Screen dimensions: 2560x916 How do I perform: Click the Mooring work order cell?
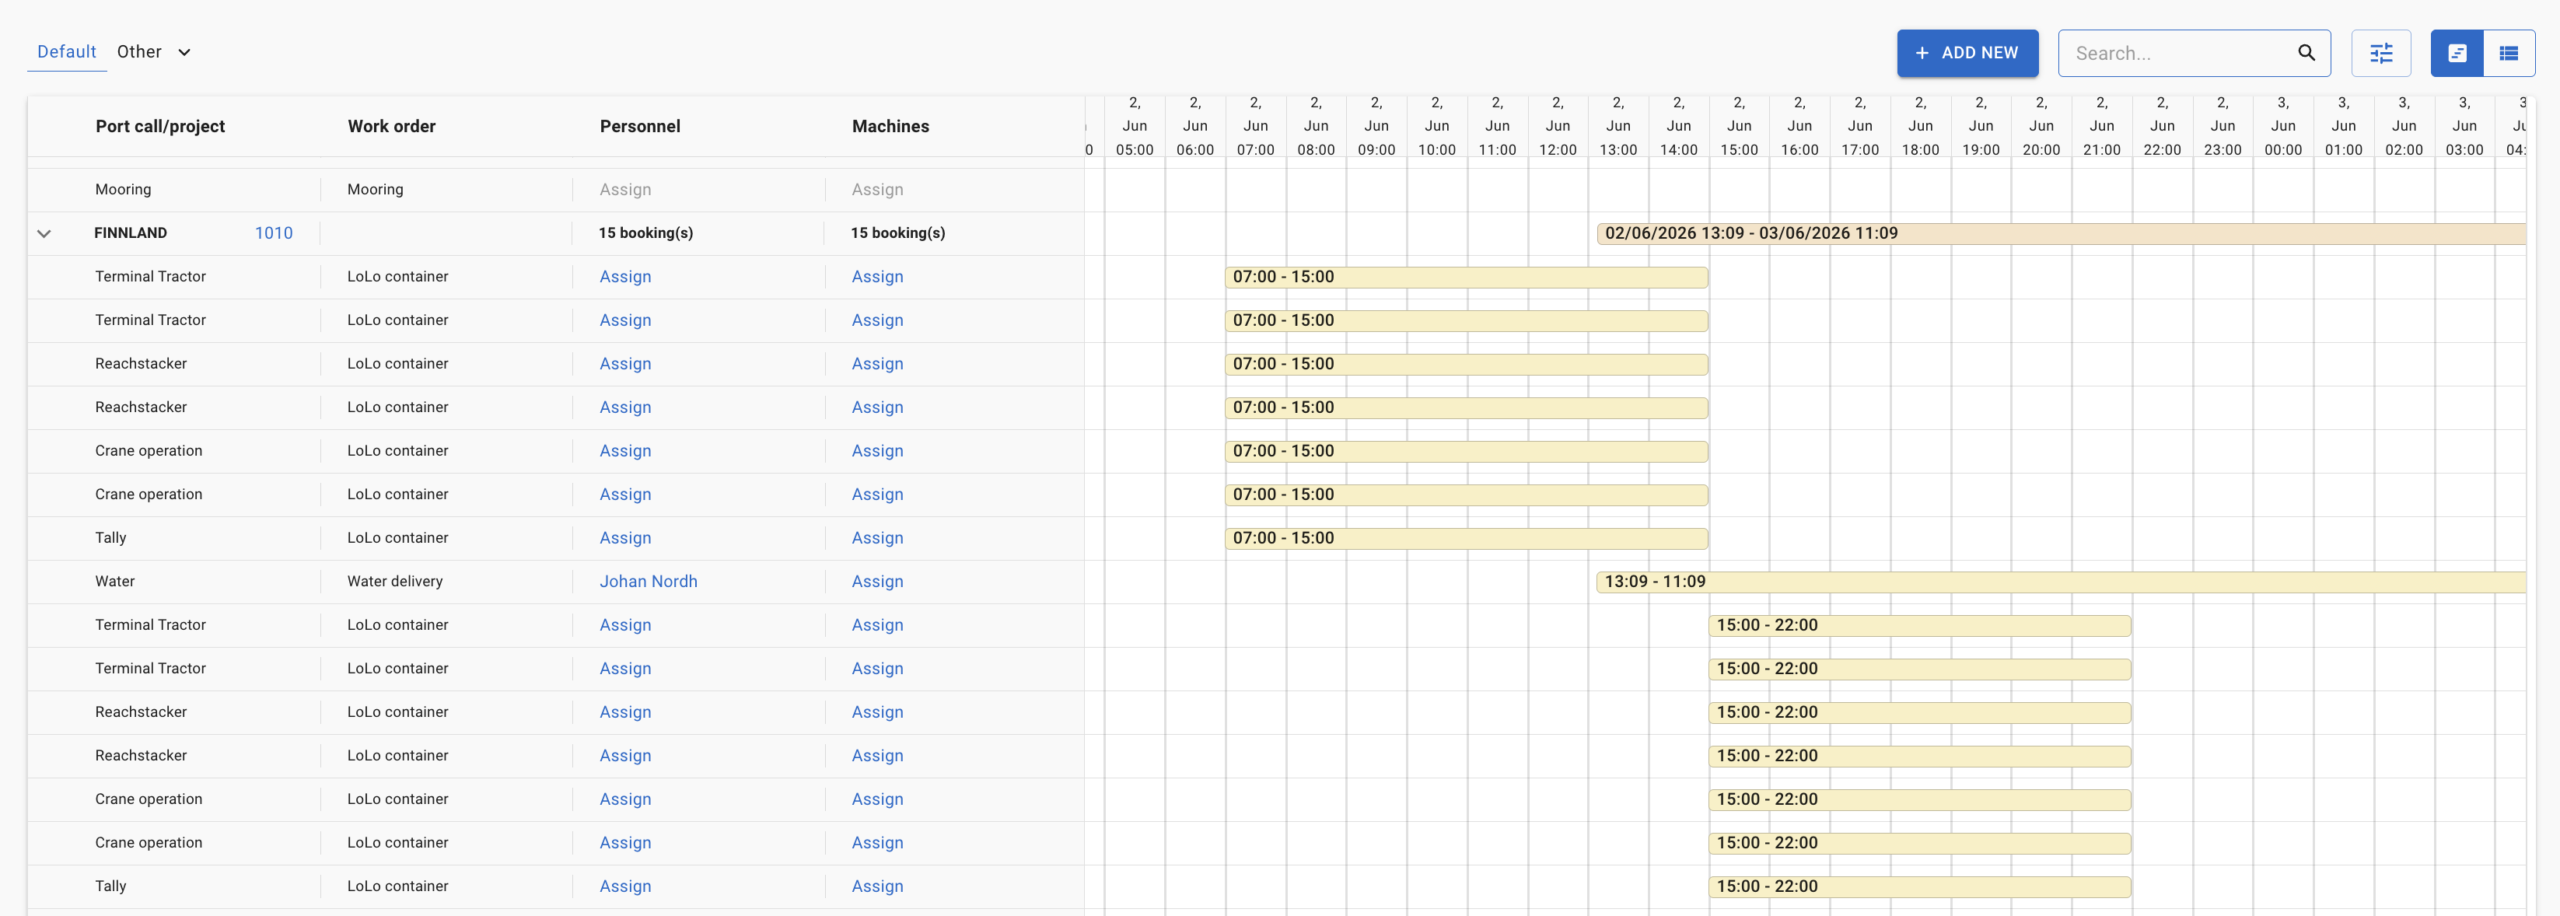(x=375, y=189)
